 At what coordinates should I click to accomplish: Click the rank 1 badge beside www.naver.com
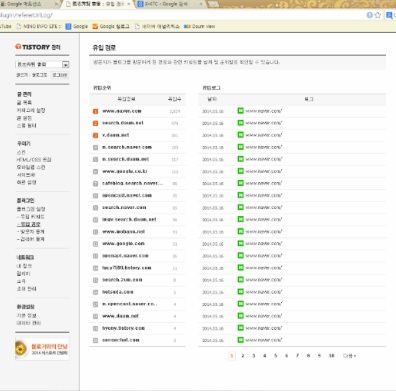coord(95,111)
